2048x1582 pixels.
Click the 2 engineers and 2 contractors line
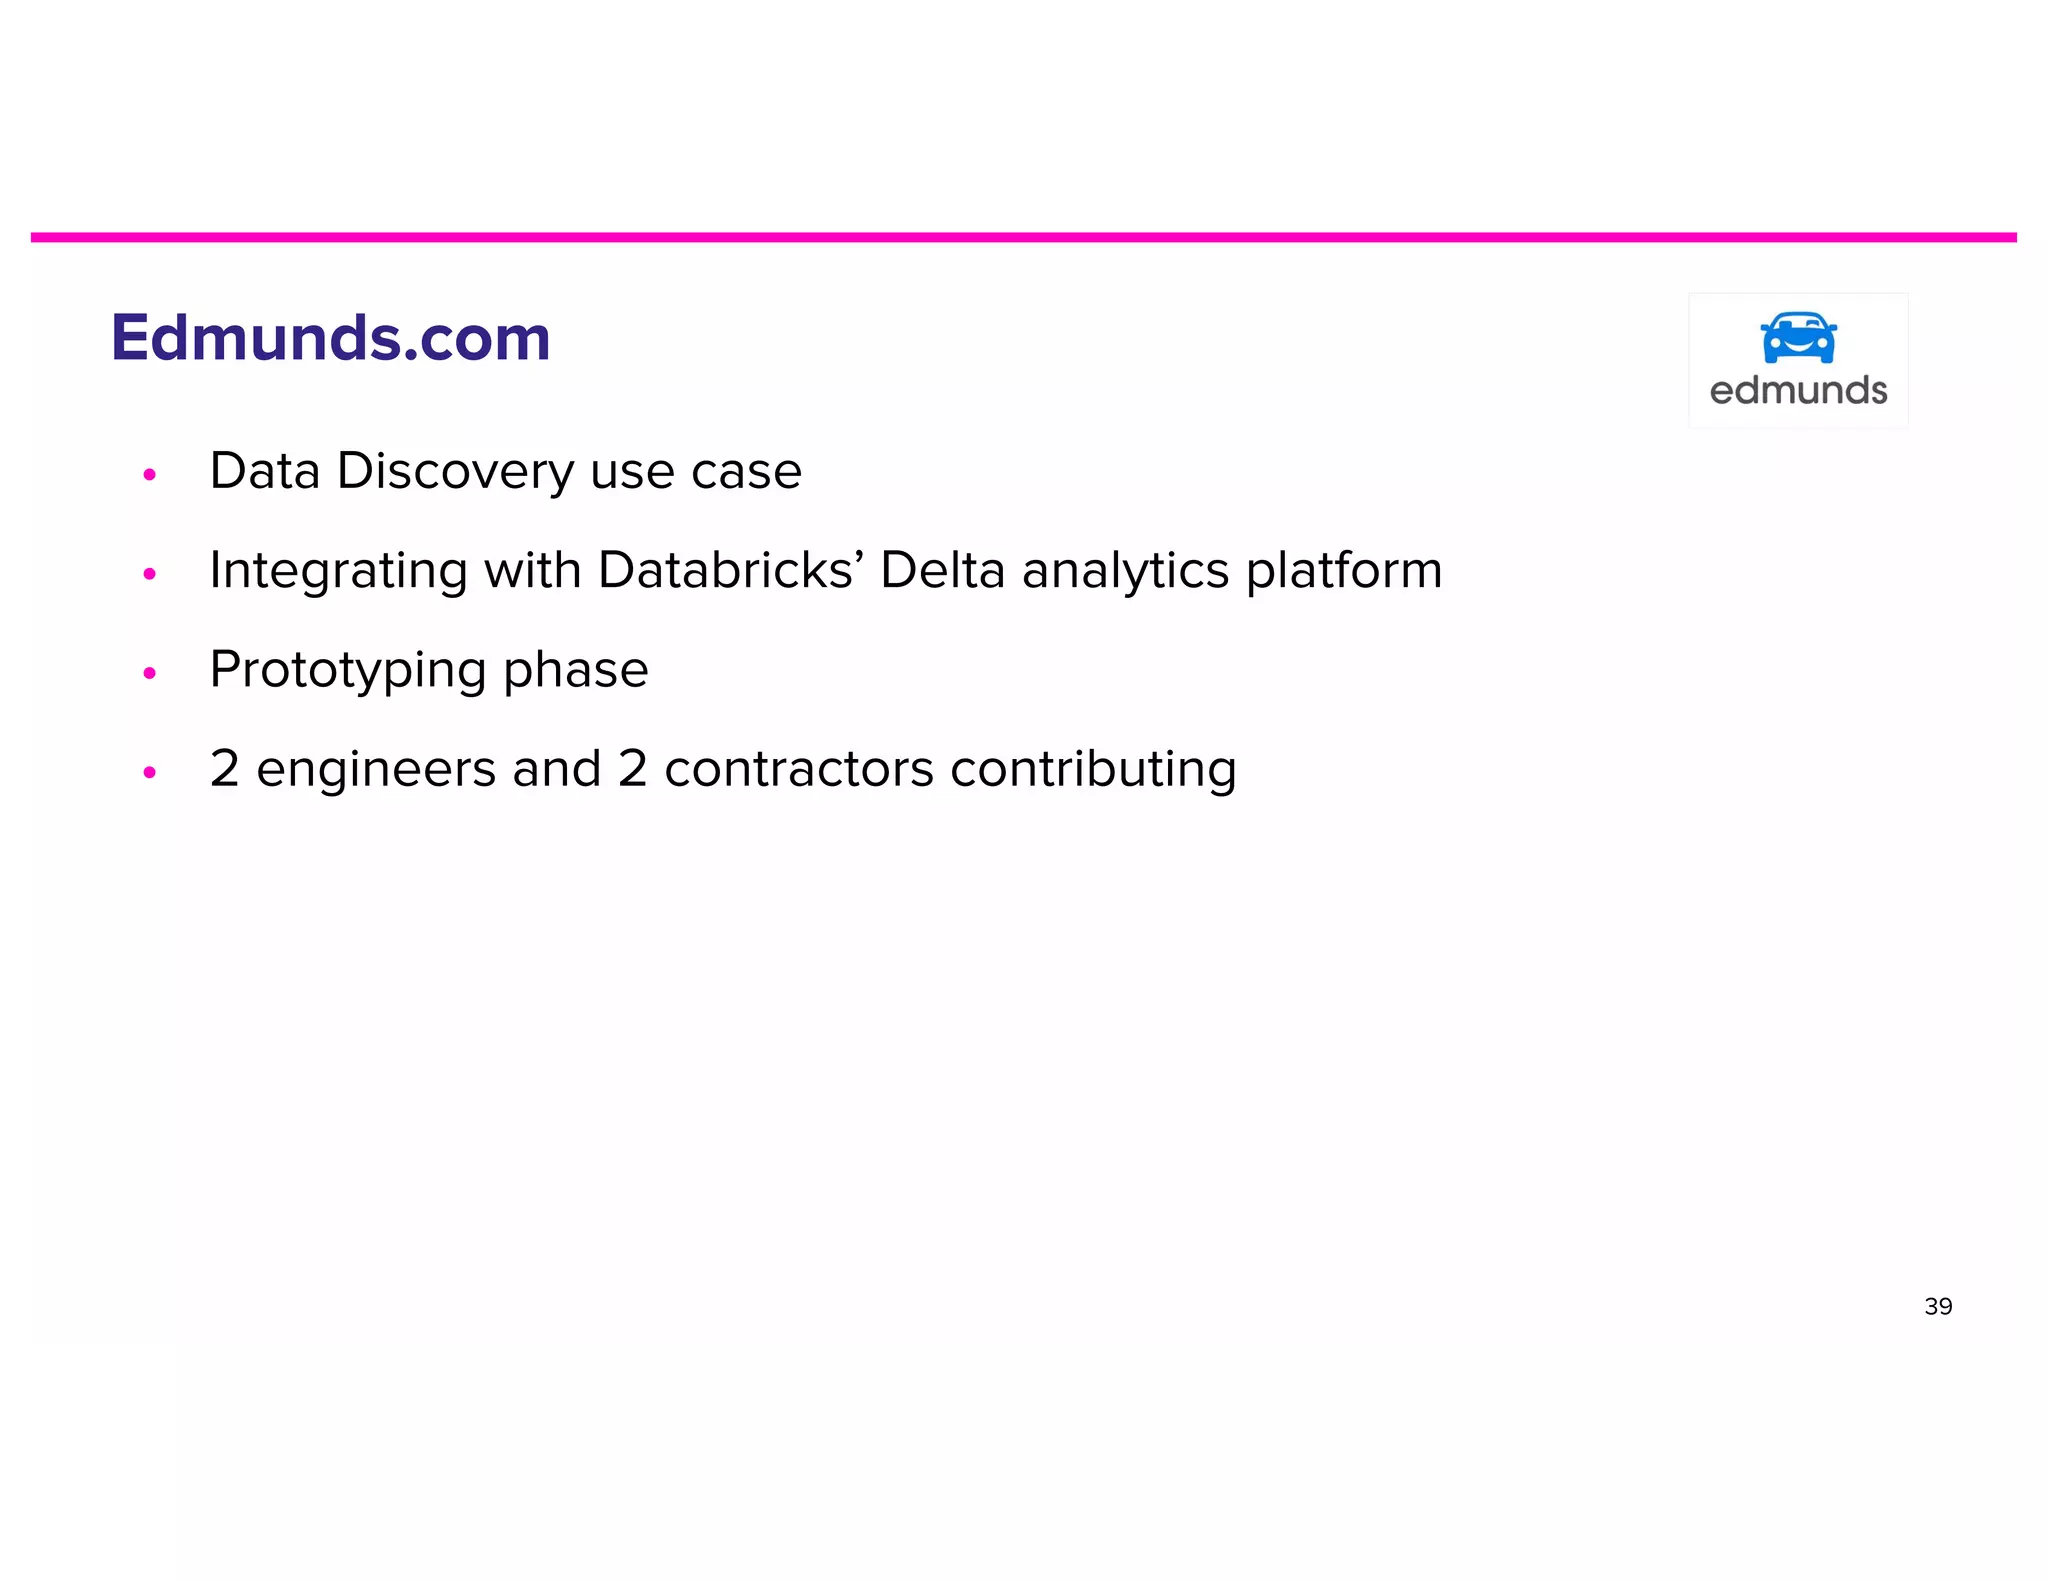pos(723,770)
